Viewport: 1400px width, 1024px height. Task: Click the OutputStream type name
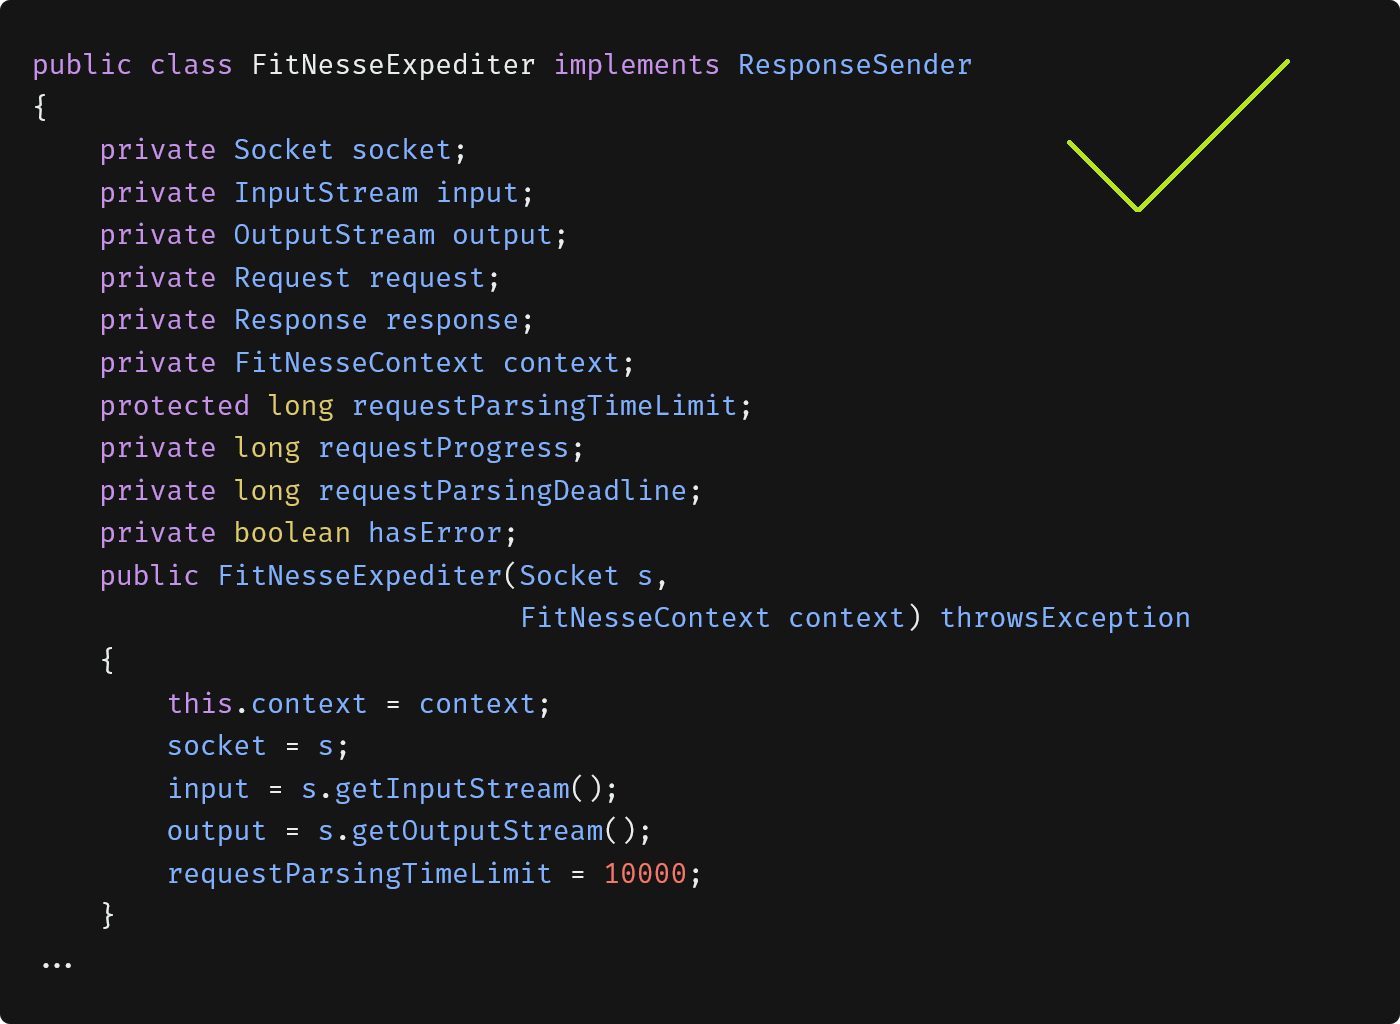[x=334, y=235]
